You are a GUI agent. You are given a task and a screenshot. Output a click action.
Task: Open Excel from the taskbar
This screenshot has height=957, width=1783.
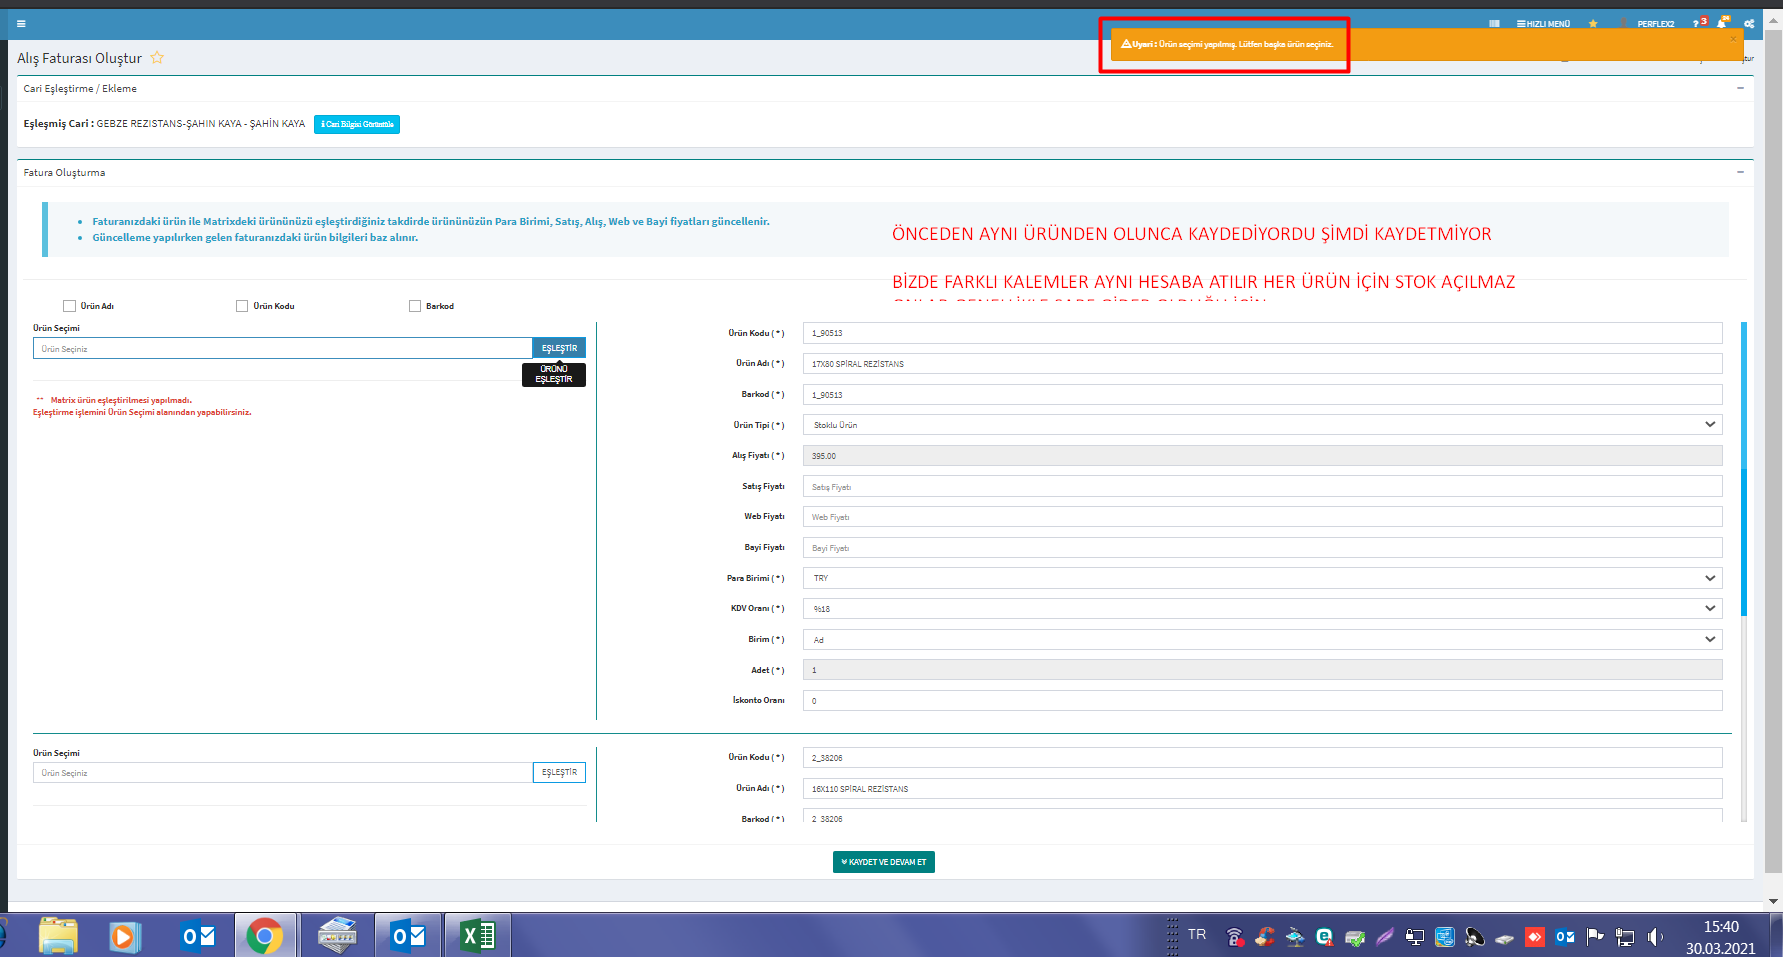(477, 936)
